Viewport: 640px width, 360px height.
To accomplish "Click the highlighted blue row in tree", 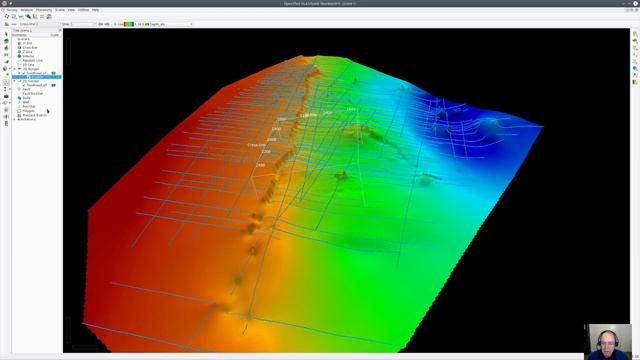I will (37, 77).
